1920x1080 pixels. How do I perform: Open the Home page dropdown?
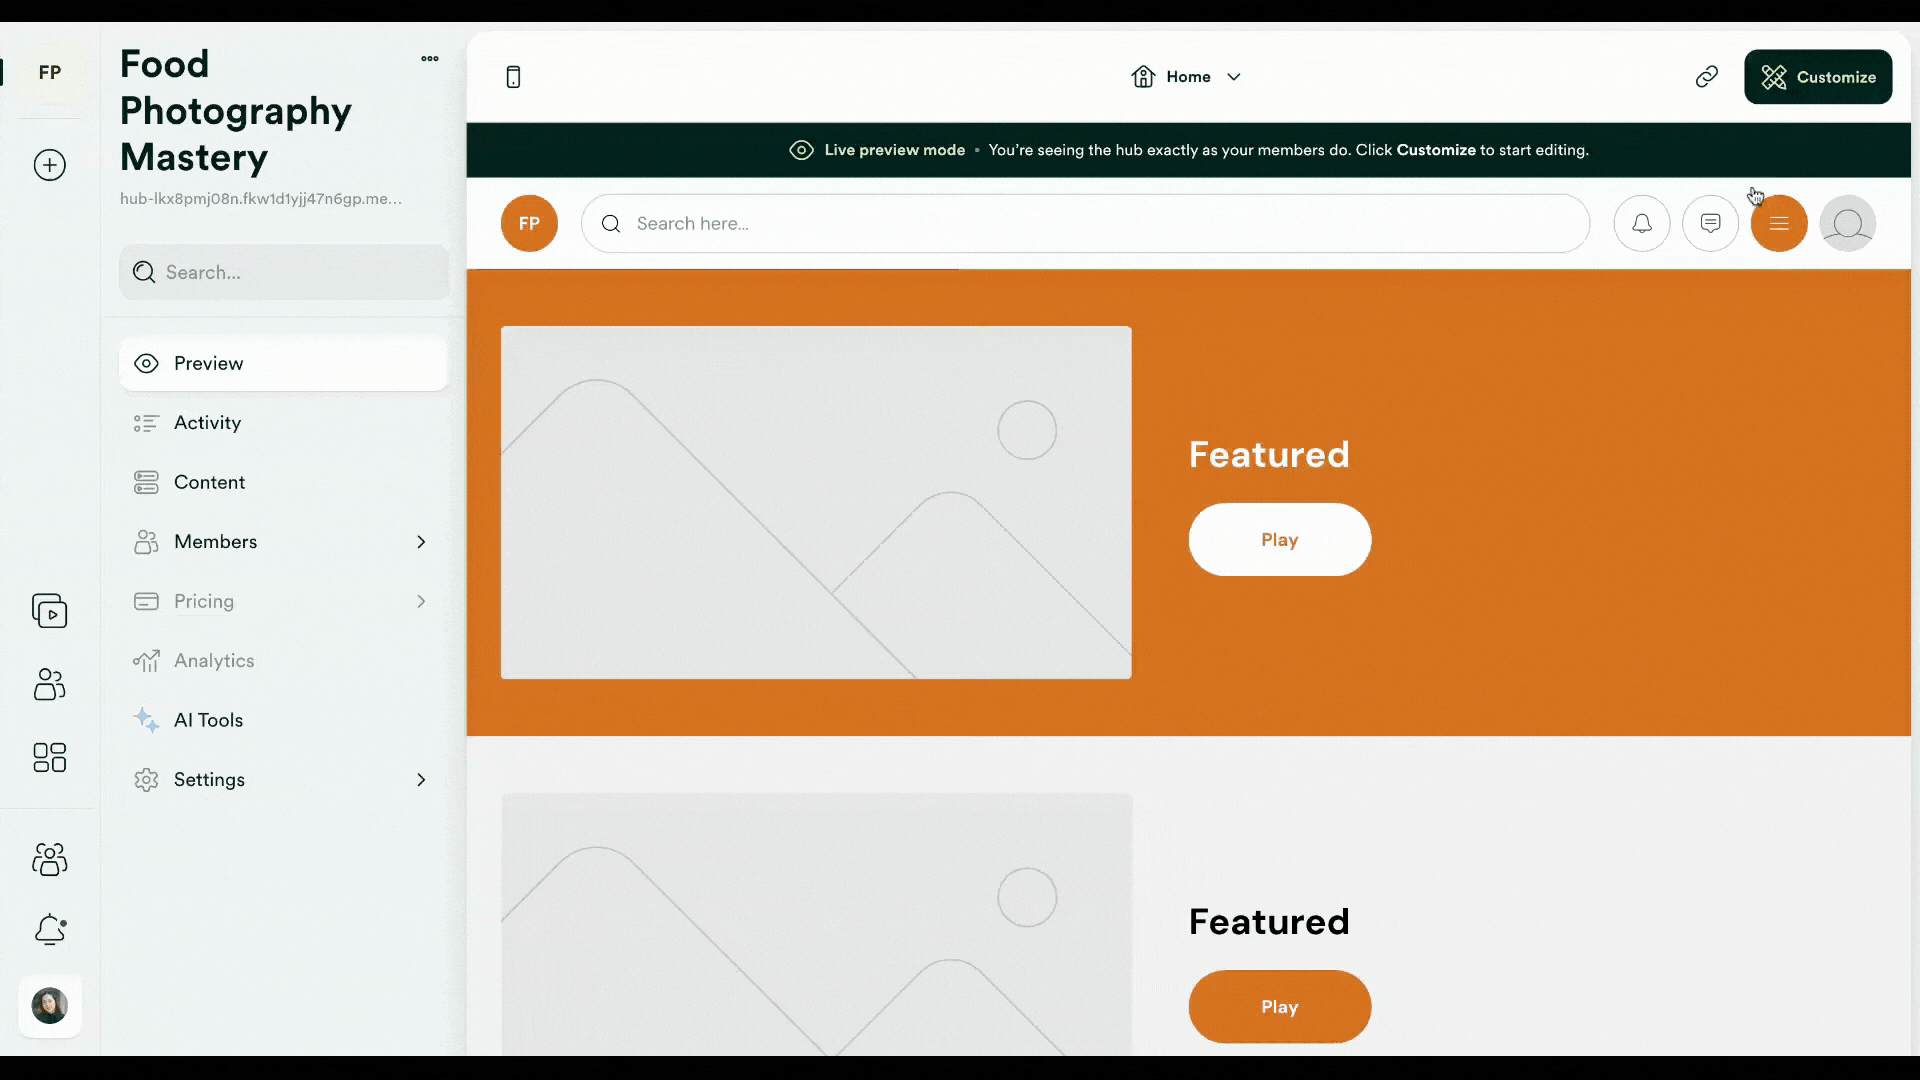click(x=1187, y=77)
